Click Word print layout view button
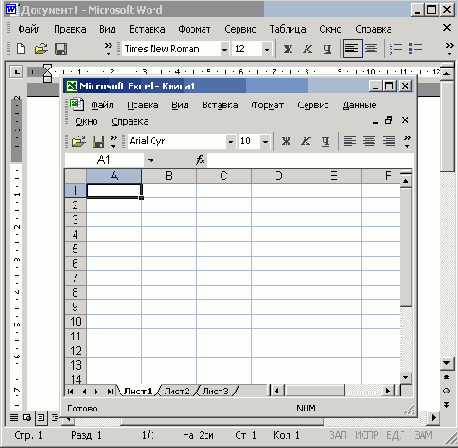458x448 pixels. point(41,417)
